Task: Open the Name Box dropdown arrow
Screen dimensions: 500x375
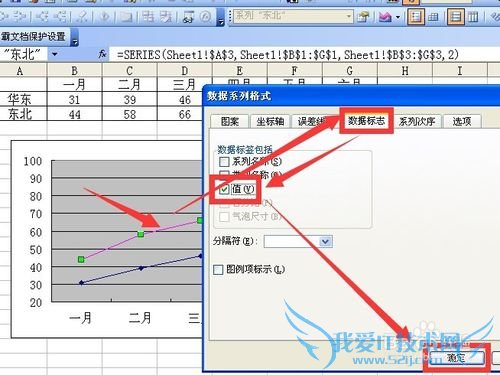Action: (54, 54)
